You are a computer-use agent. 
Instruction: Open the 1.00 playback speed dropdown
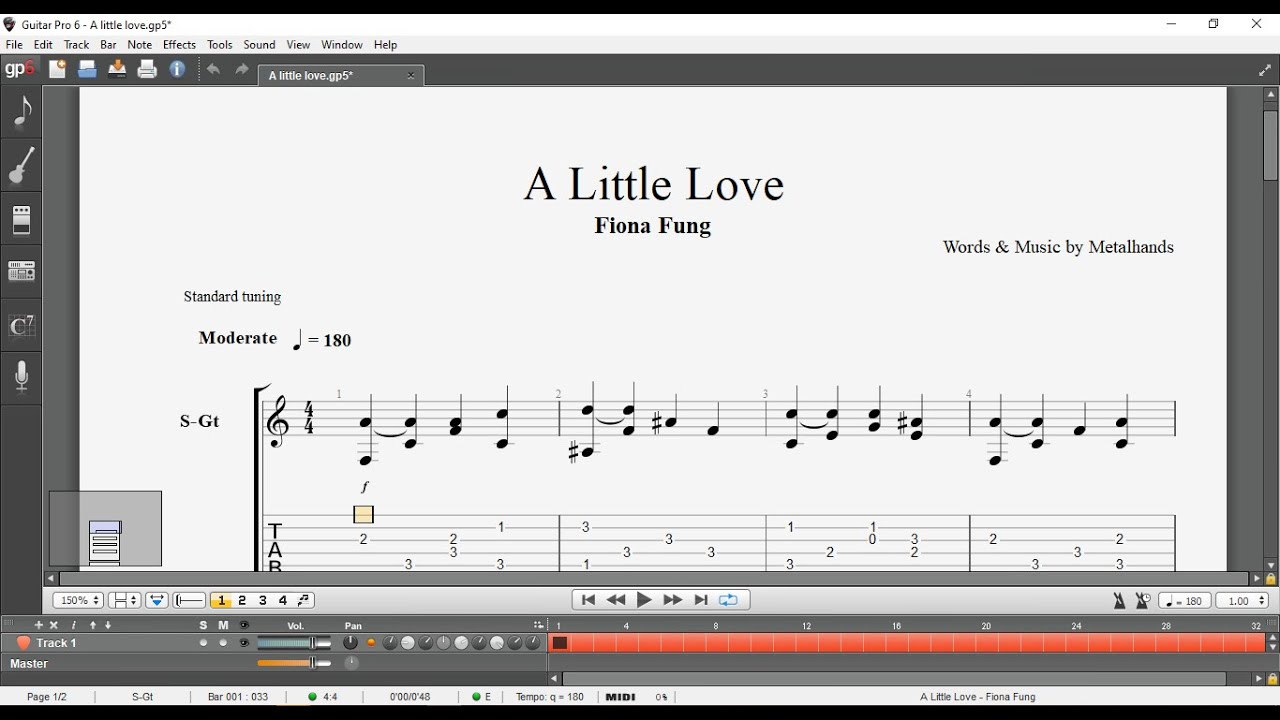point(1243,601)
